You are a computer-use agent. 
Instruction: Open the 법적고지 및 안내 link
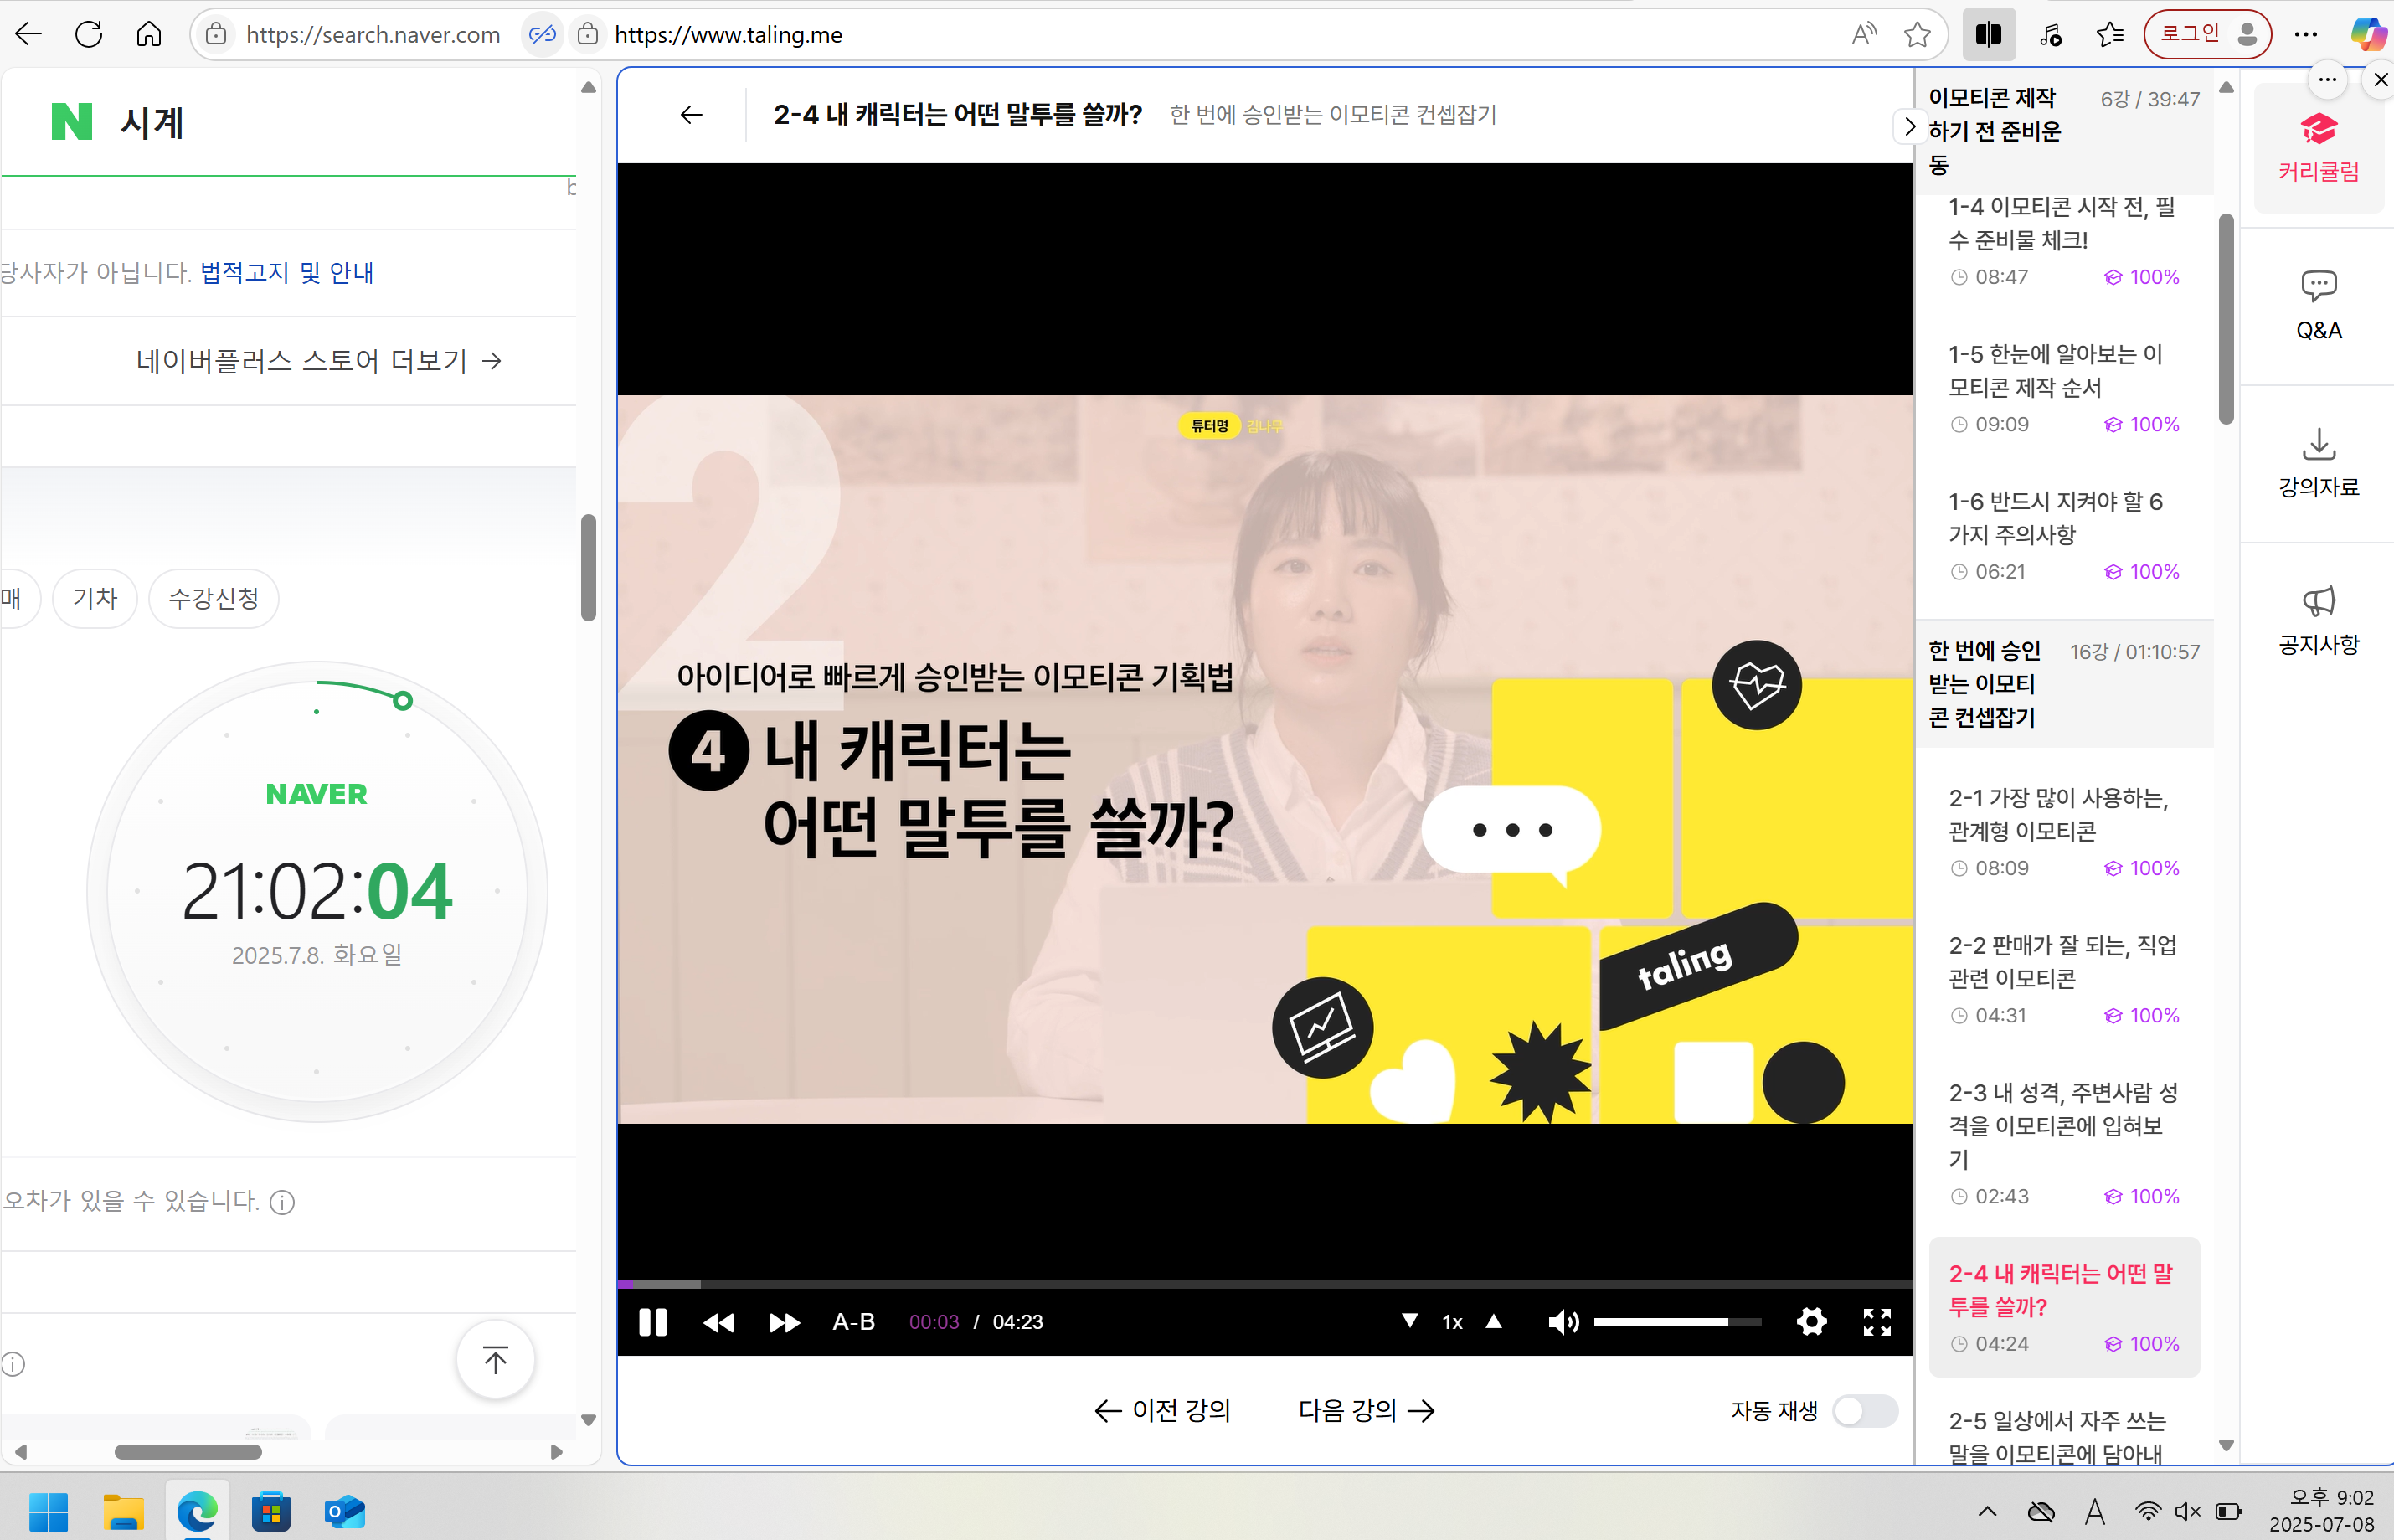[286, 271]
